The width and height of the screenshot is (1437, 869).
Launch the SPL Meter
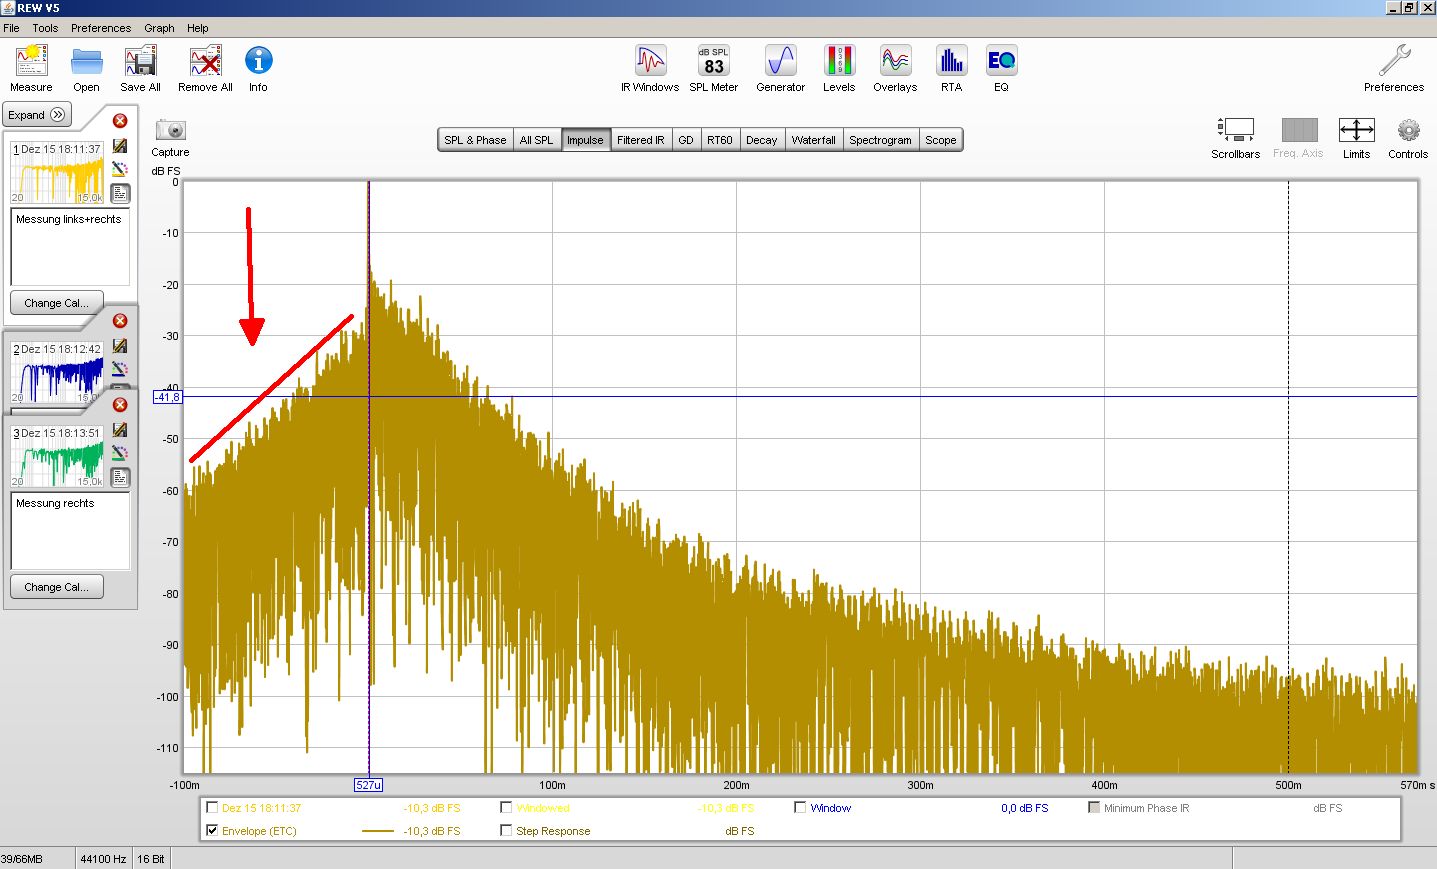[x=713, y=68]
